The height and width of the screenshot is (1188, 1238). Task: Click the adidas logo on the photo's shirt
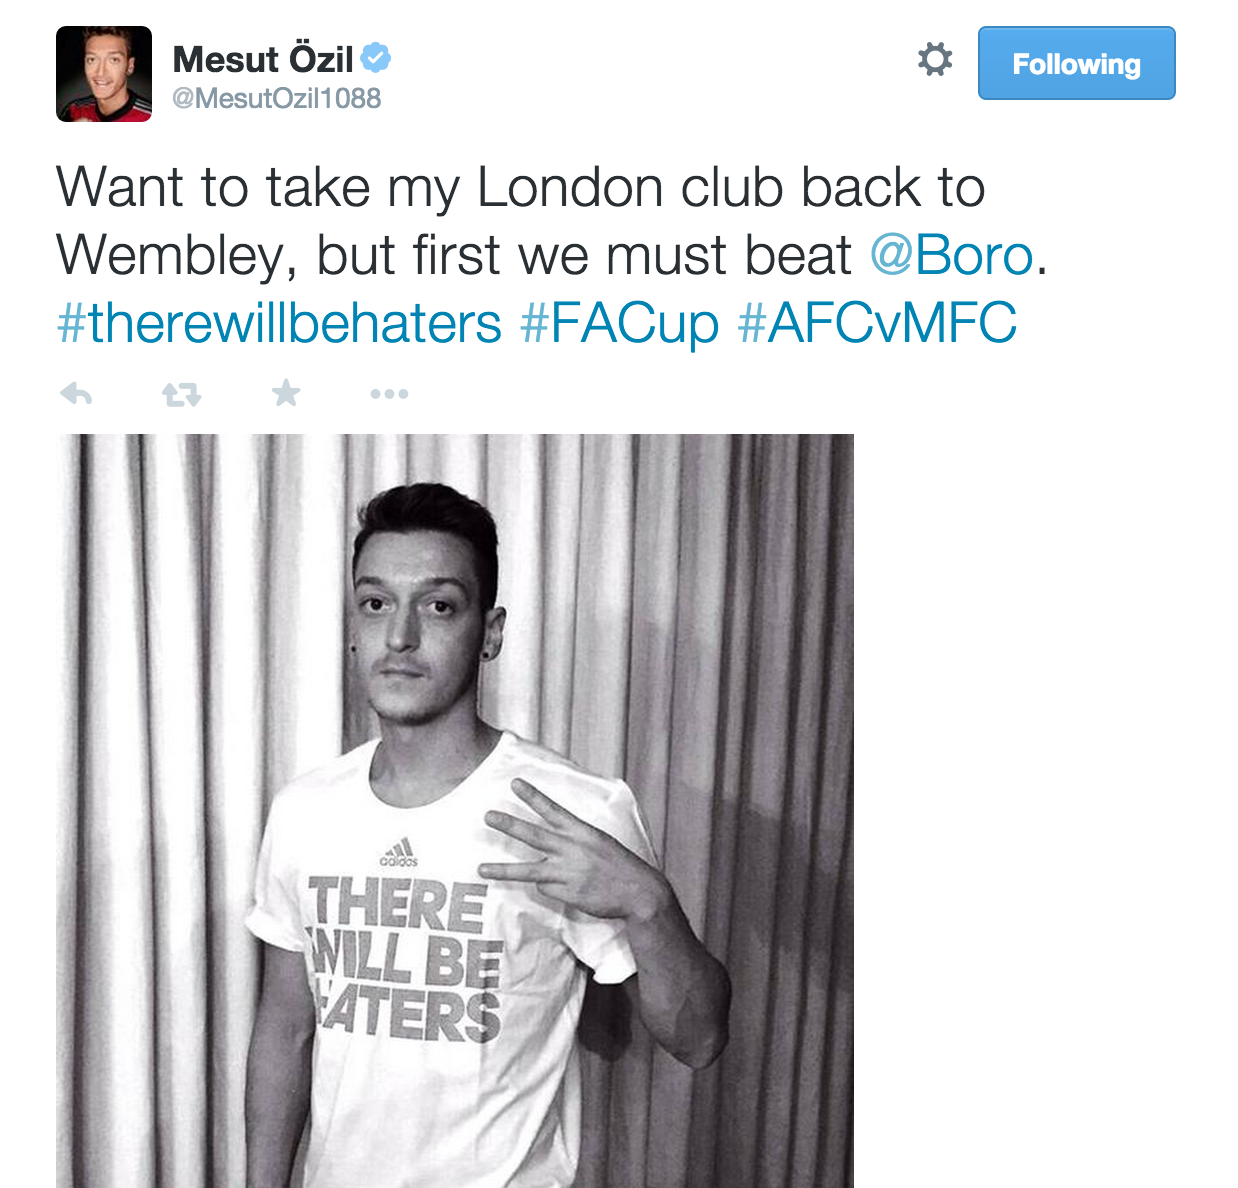[x=399, y=851]
